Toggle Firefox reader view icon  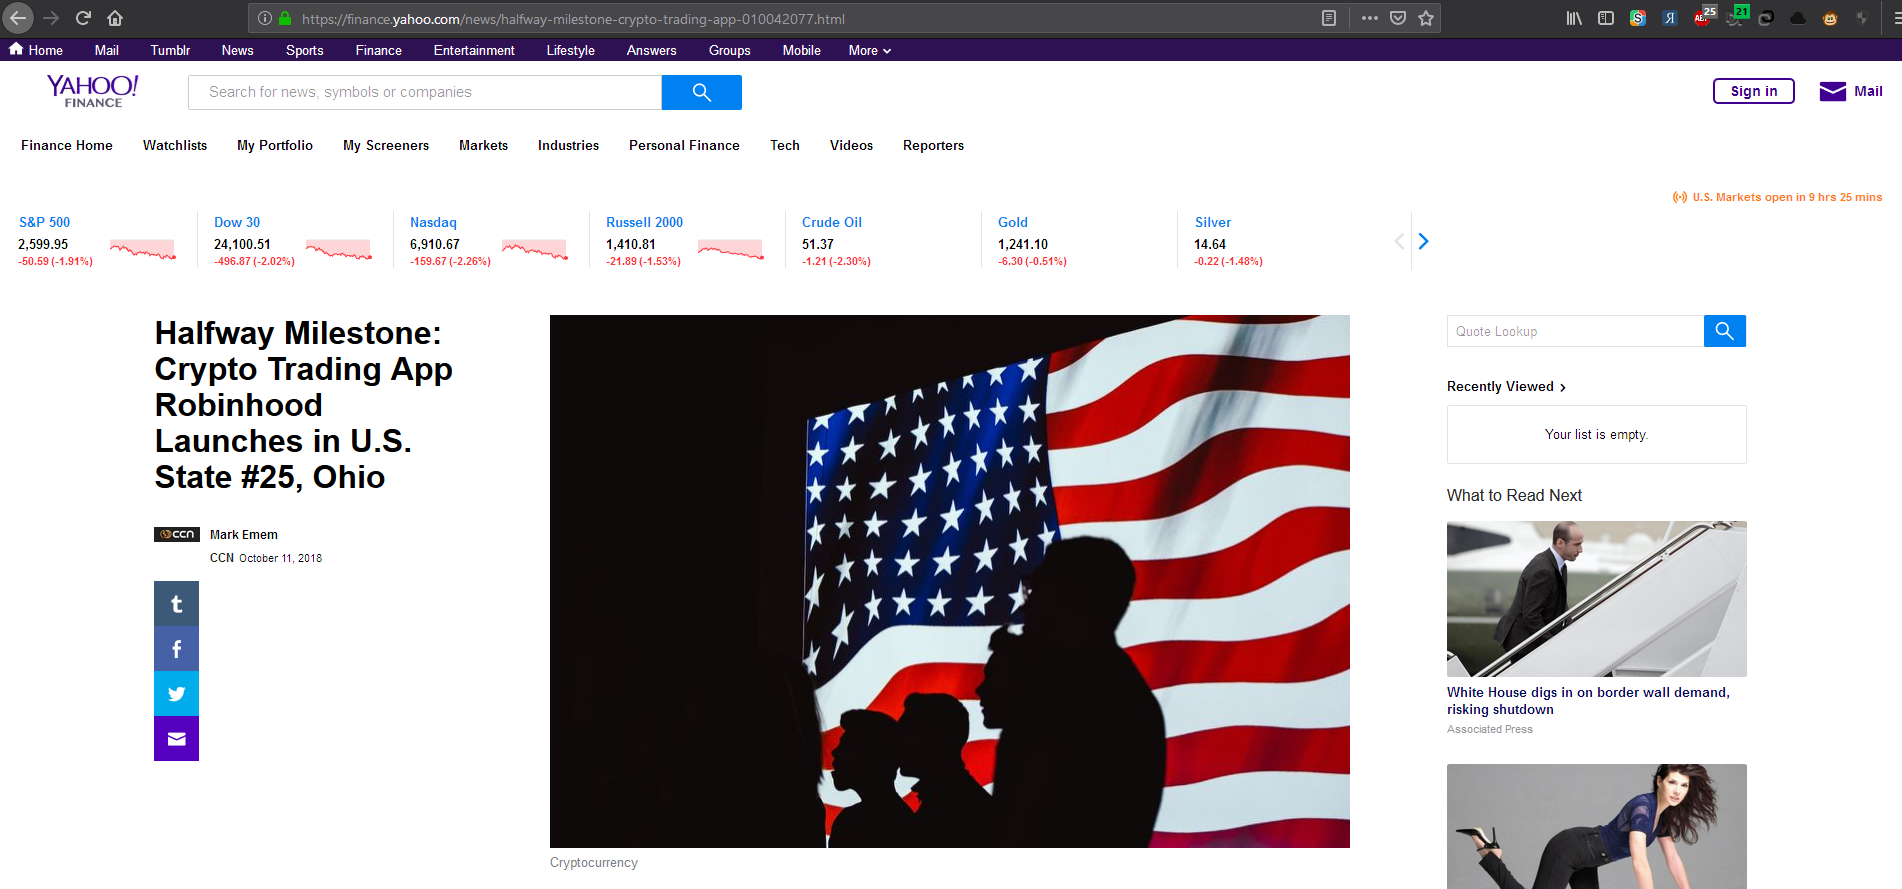click(x=1329, y=18)
